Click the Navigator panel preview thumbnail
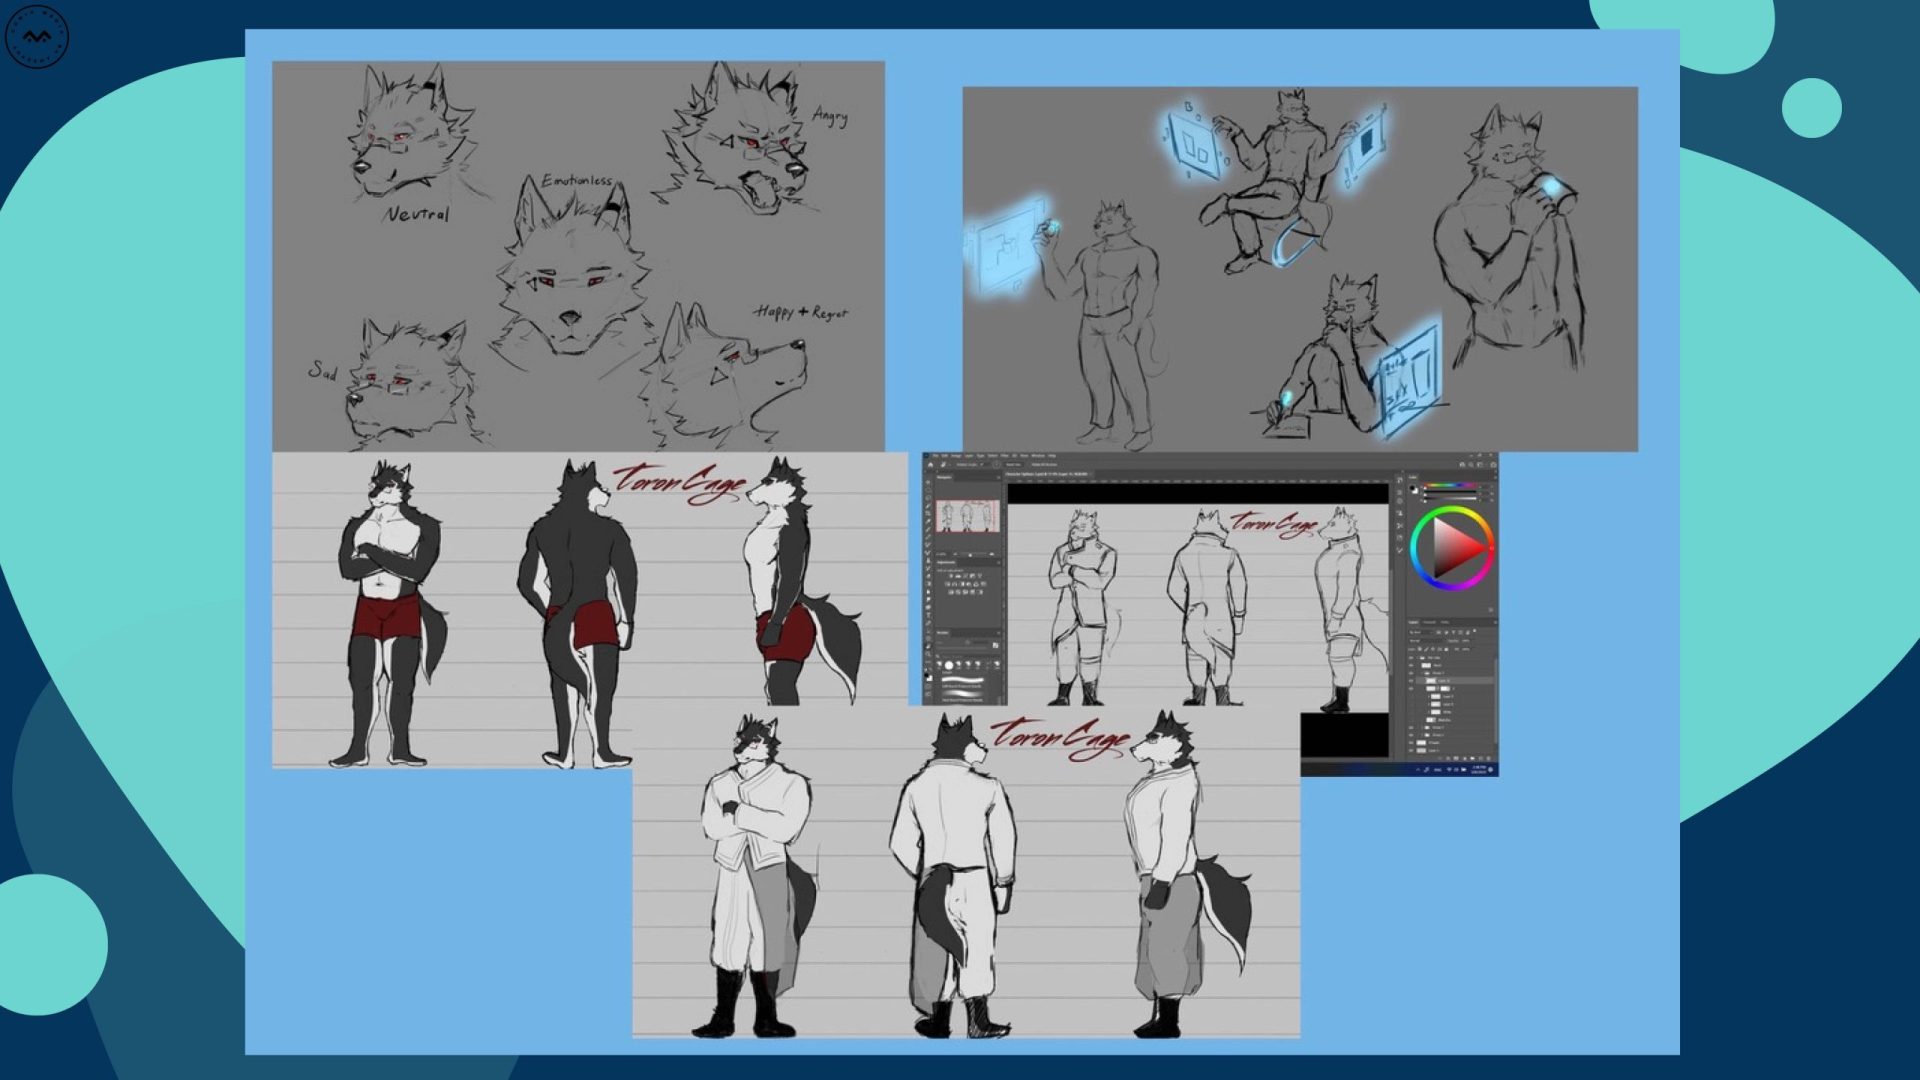The image size is (1920, 1080). (968, 516)
